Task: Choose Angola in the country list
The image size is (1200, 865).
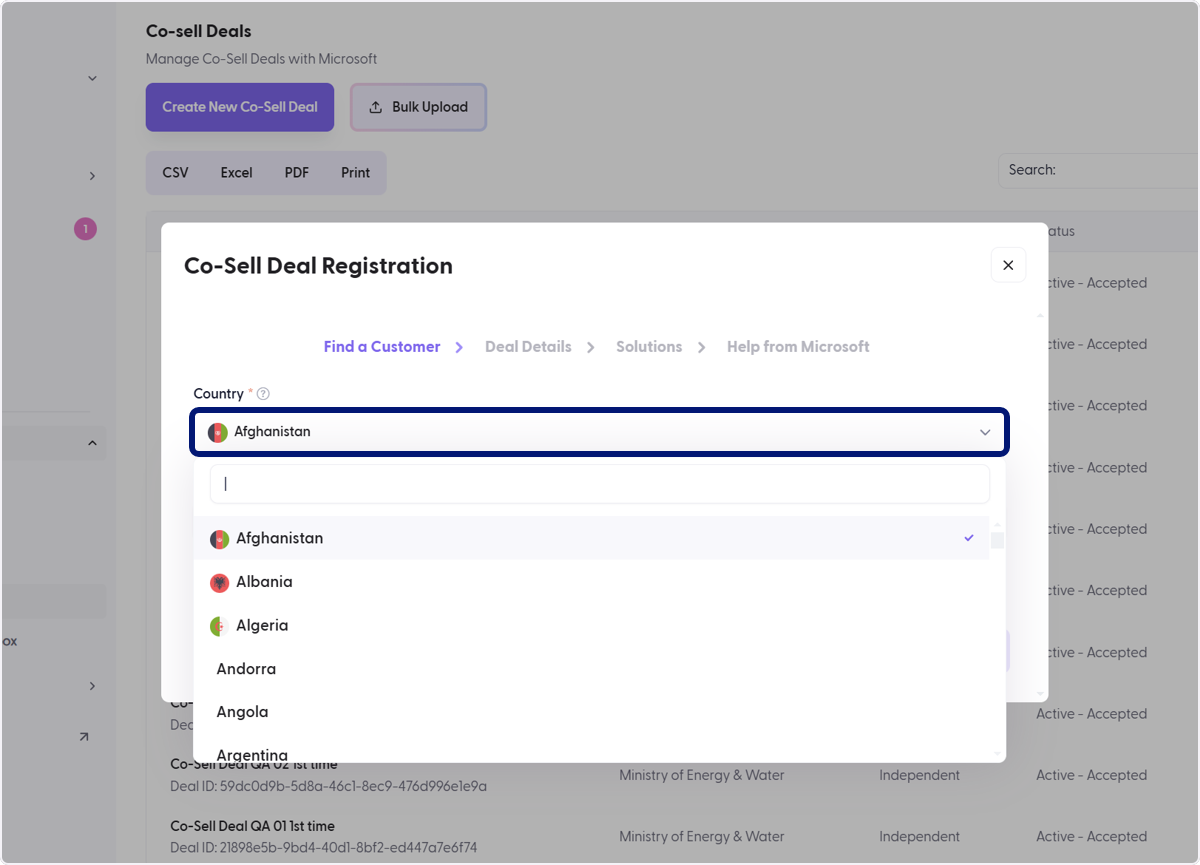Action: (592, 712)
